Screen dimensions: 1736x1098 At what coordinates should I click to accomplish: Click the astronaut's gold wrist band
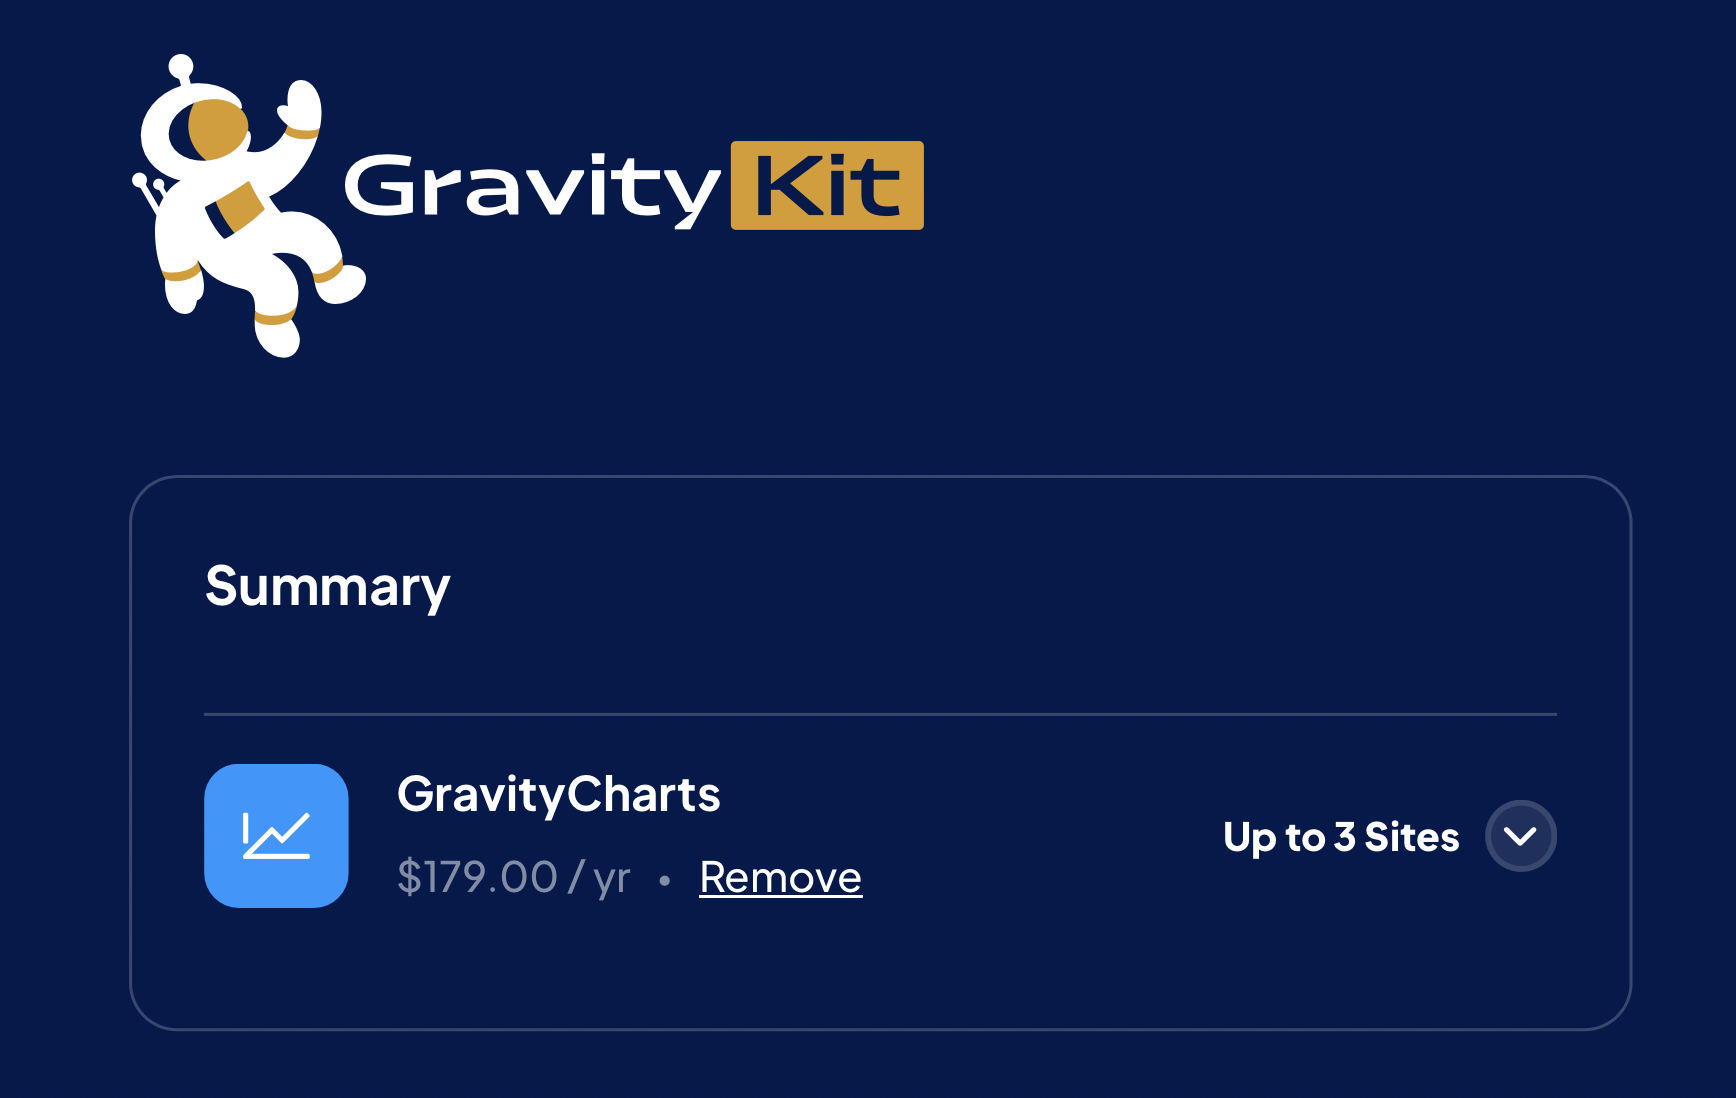pyautogui.click(x=300, y=131)
